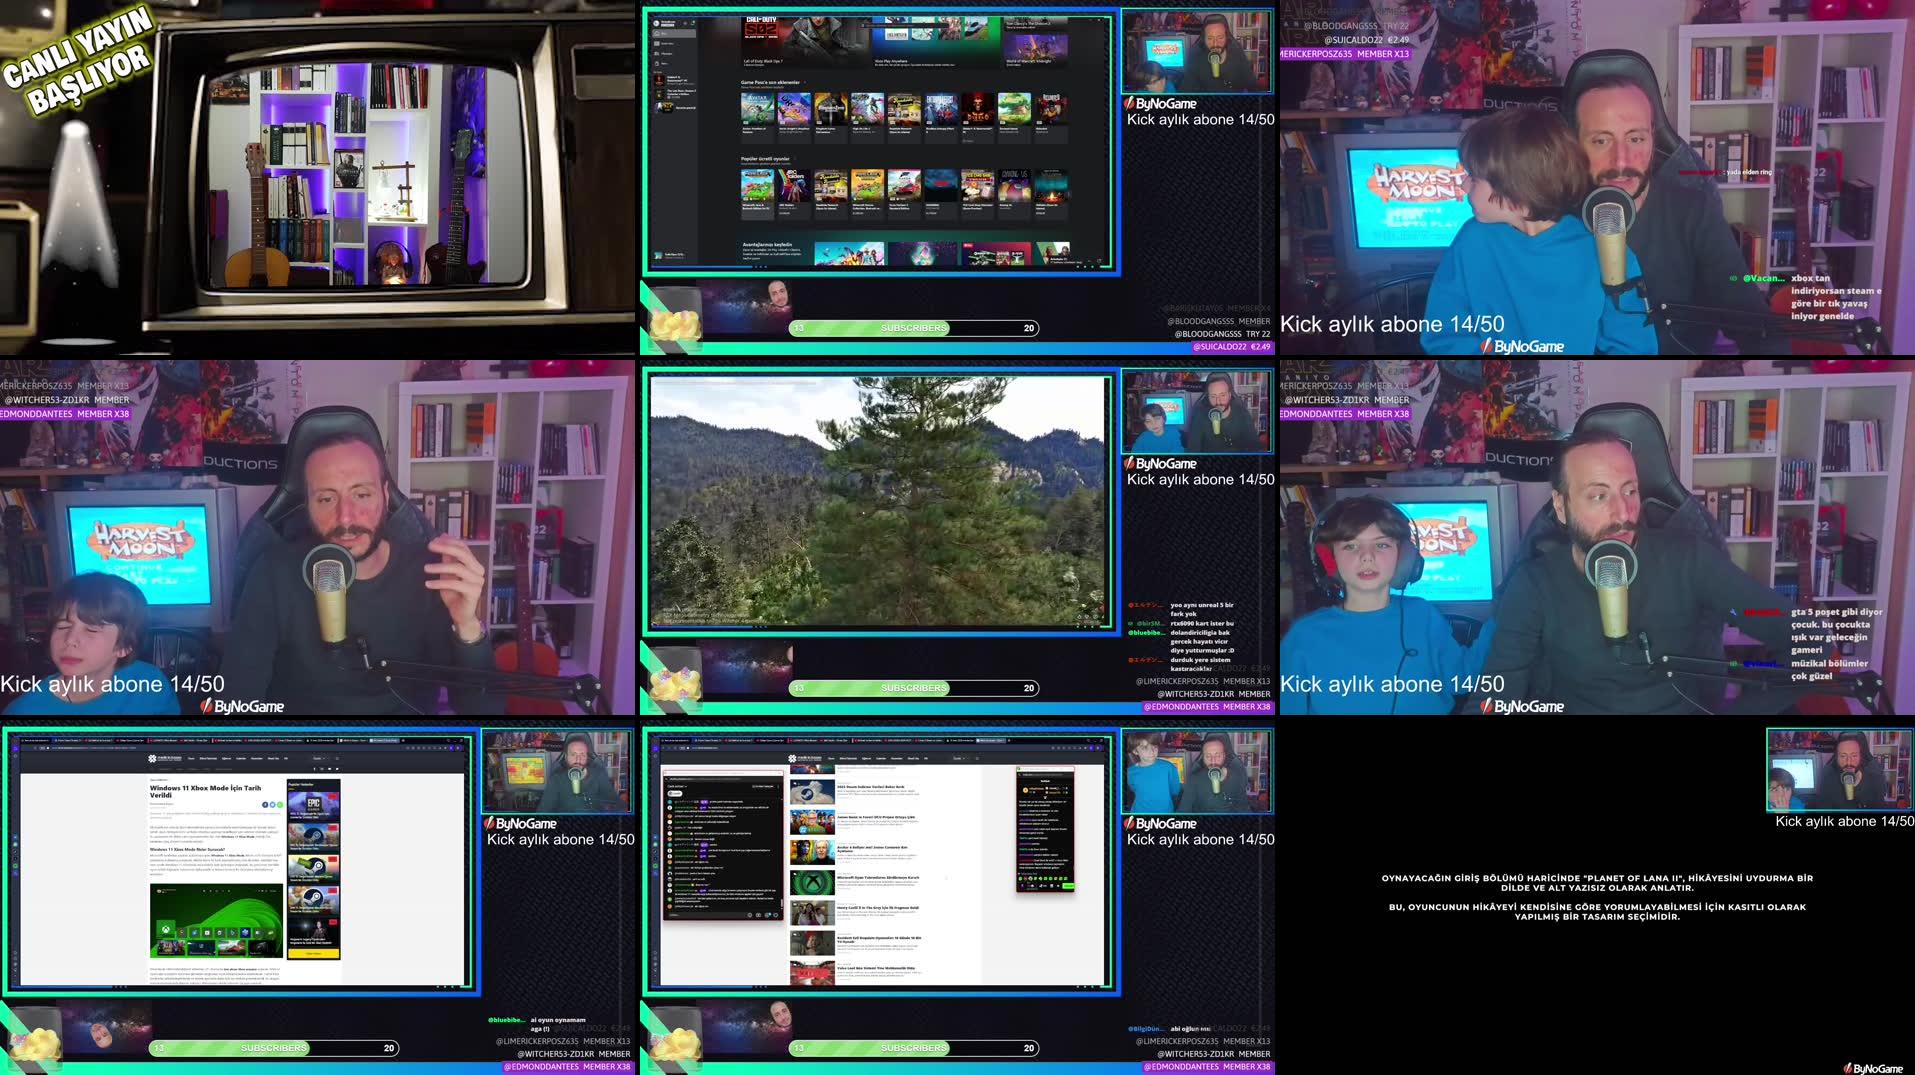Select the active browser tab for the article
Screen dimensions: 1915x1075
384,740
